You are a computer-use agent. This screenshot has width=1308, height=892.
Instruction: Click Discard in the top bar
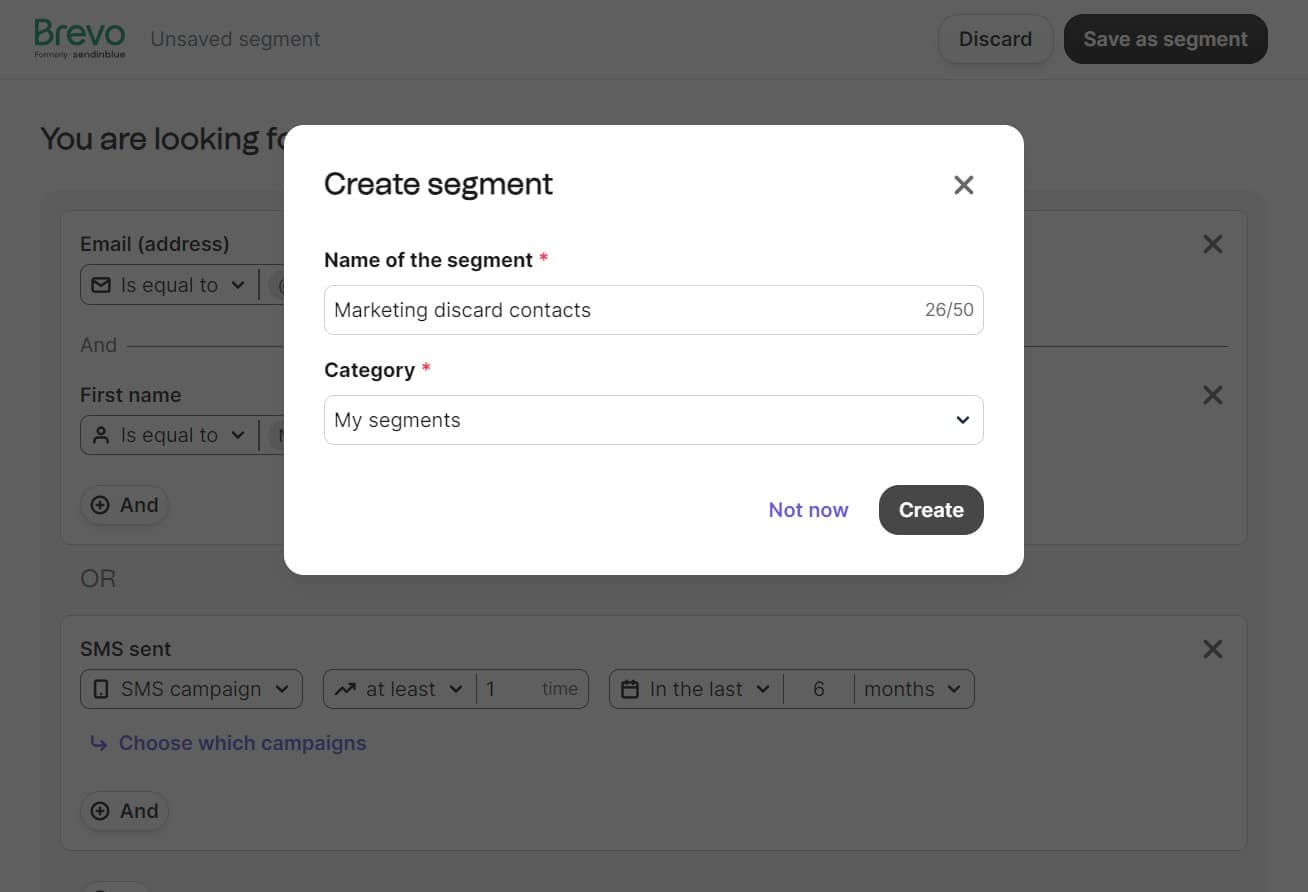(x=995, y=38)
